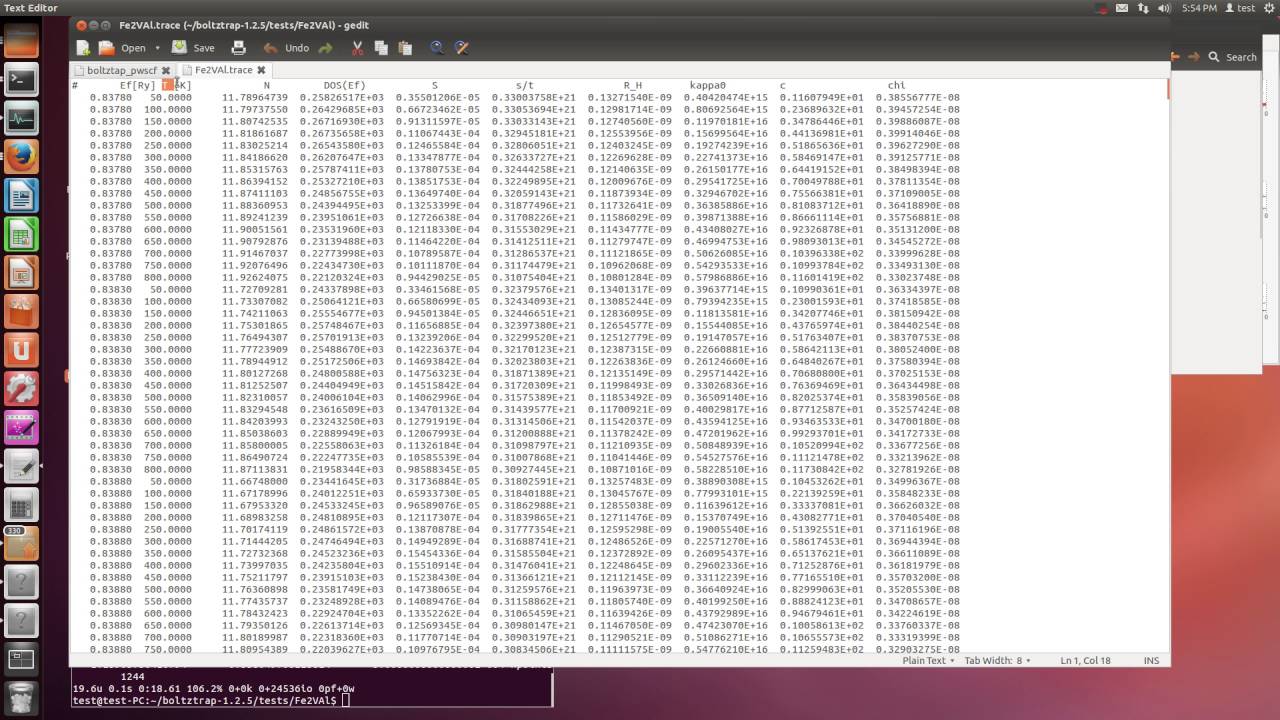Click the Ln 1, Col 18 status
The width and height of the screenshot is (1280, 720).
[1085, 660]
